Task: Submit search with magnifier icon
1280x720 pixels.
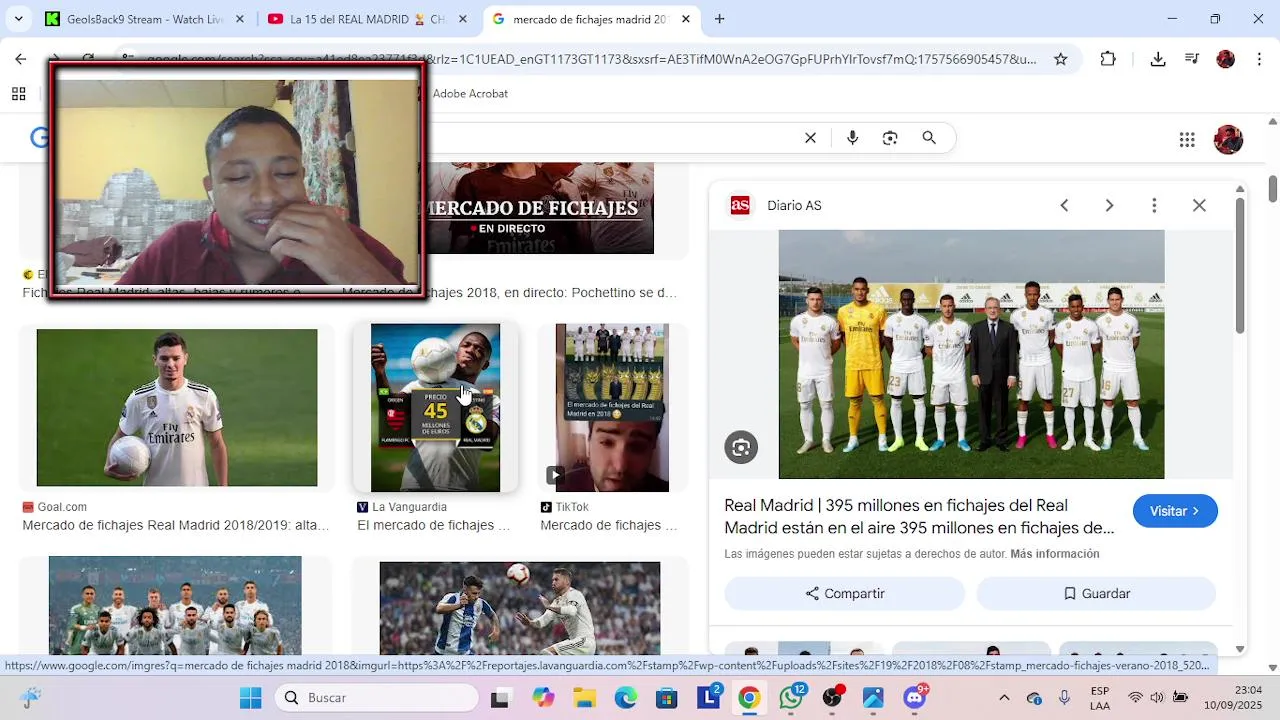Action: tap(929, 138)
